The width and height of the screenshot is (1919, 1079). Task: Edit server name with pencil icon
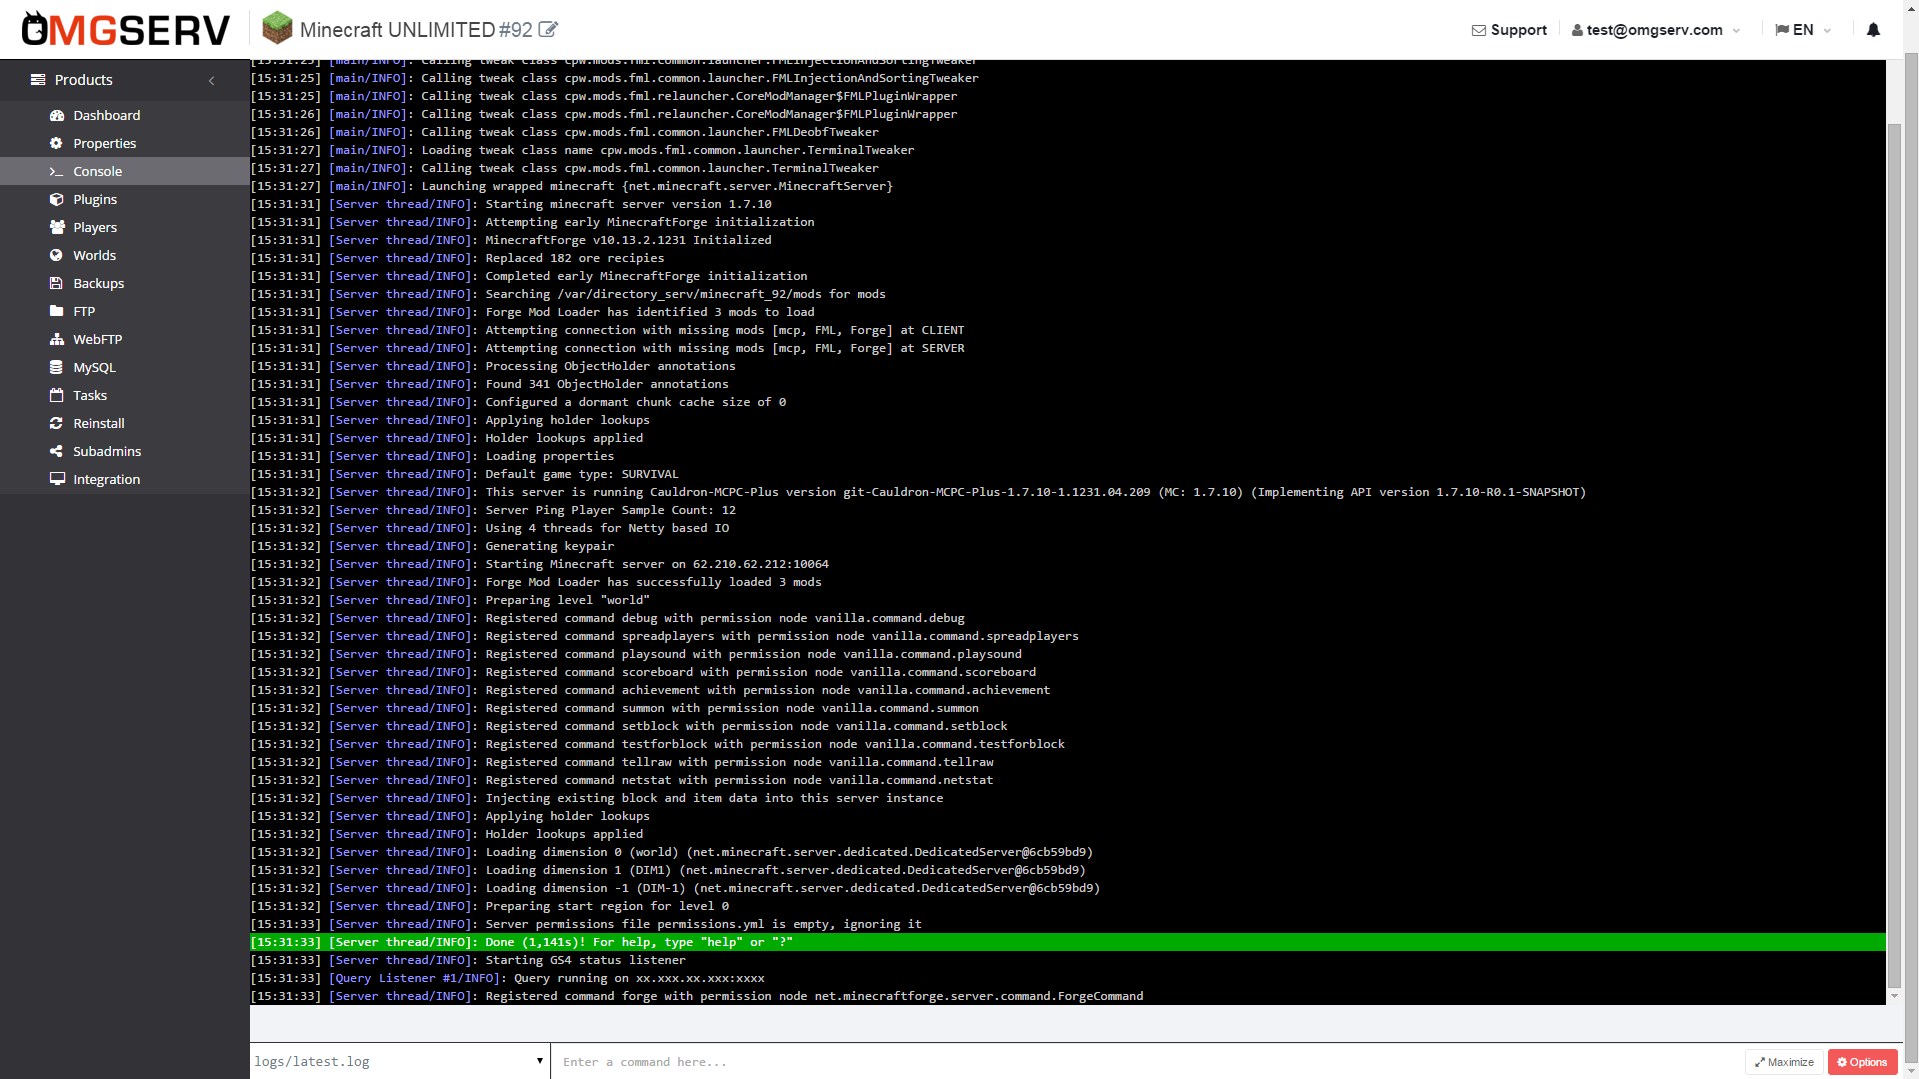click(548, 30)
